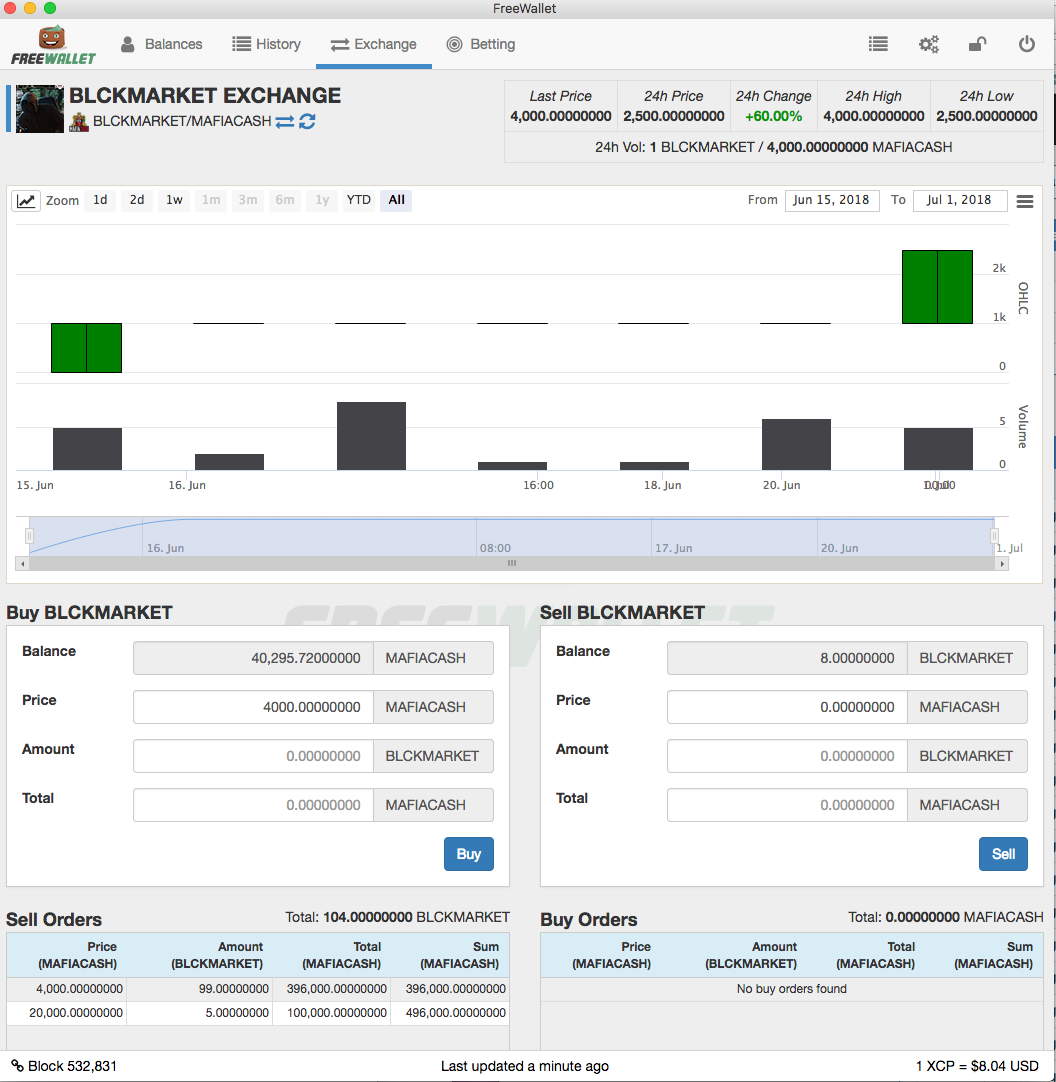Click the Sell Price input field

click(x=788, y=707)
